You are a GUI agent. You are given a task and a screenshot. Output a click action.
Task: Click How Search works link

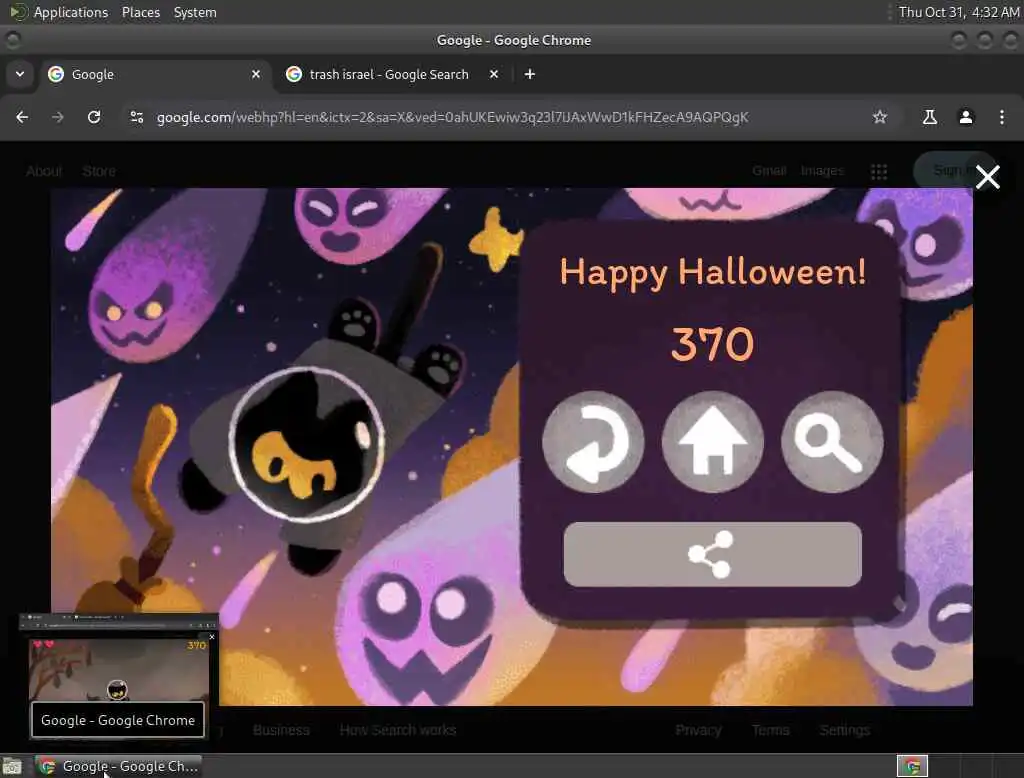[398, 730]
